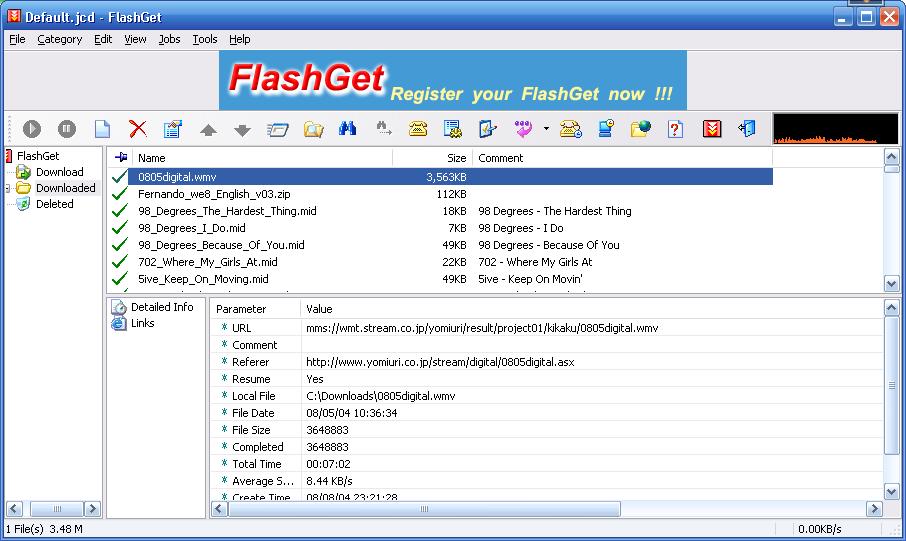This screenshot has height=541, width=906.
Task: Click the telephone with clock schedule icon
Action: [x=571, y=128]
